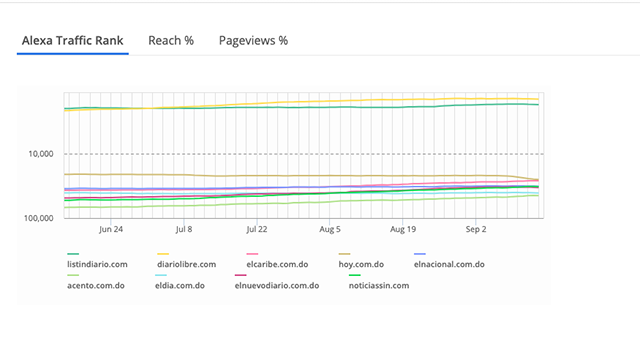This screenshot has height=363, width=640.
Task: Select the elcaribe.com.do legend label
Action: pyautogui.click(x=277, y=264)
